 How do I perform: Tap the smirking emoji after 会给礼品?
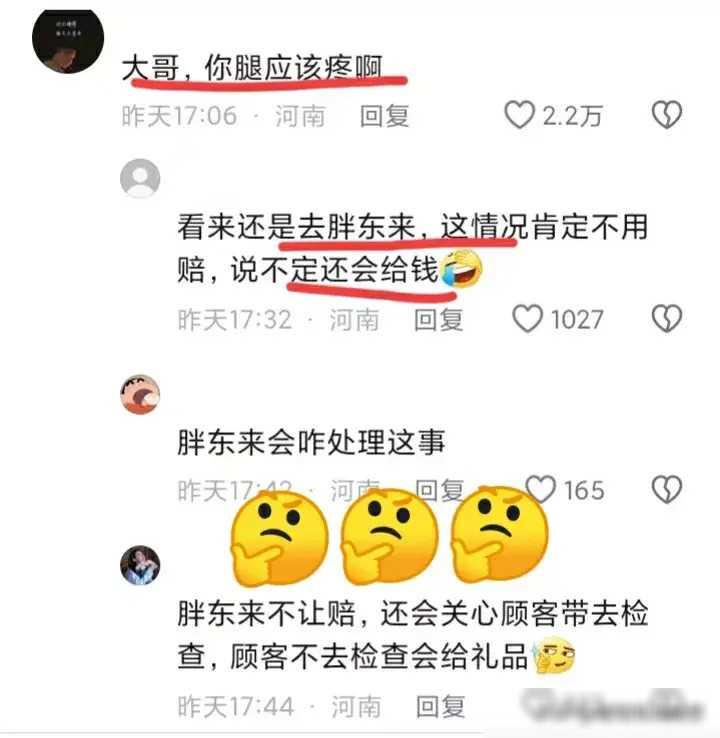[554, 654]
